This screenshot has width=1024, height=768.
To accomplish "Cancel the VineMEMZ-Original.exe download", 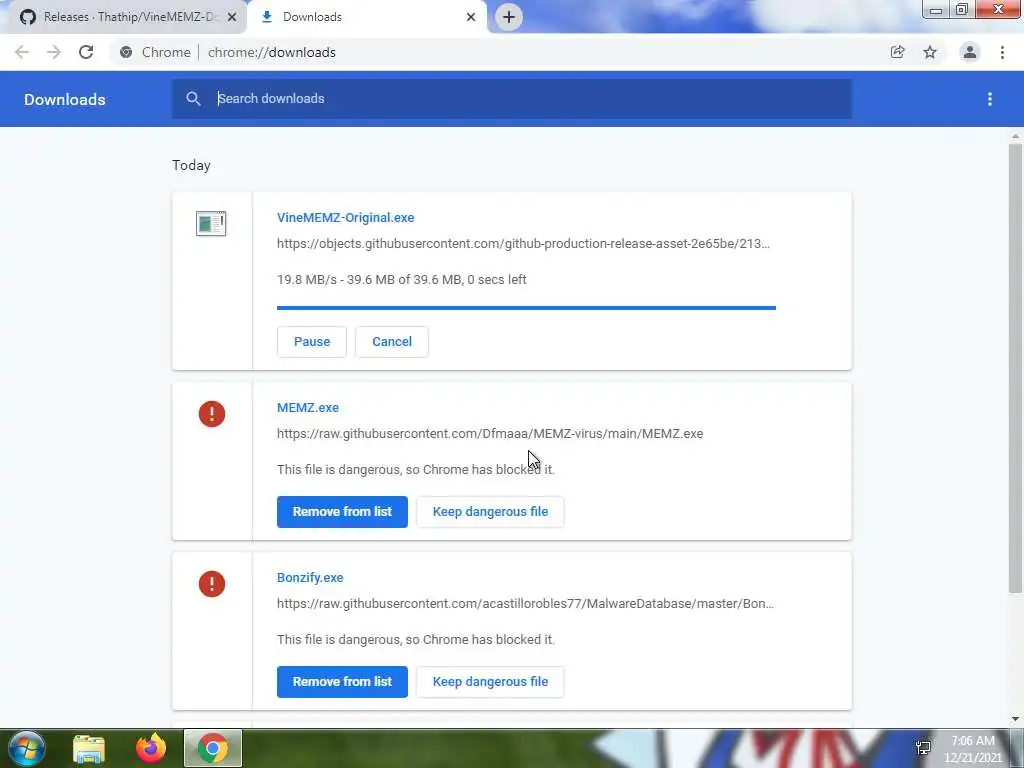I will coord(392,342).
